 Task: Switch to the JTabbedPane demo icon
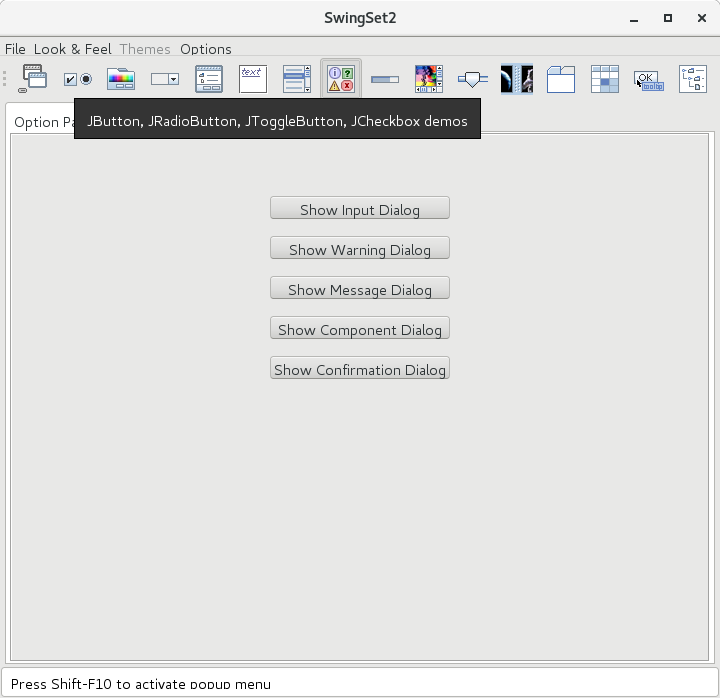(x=561, y=79)
